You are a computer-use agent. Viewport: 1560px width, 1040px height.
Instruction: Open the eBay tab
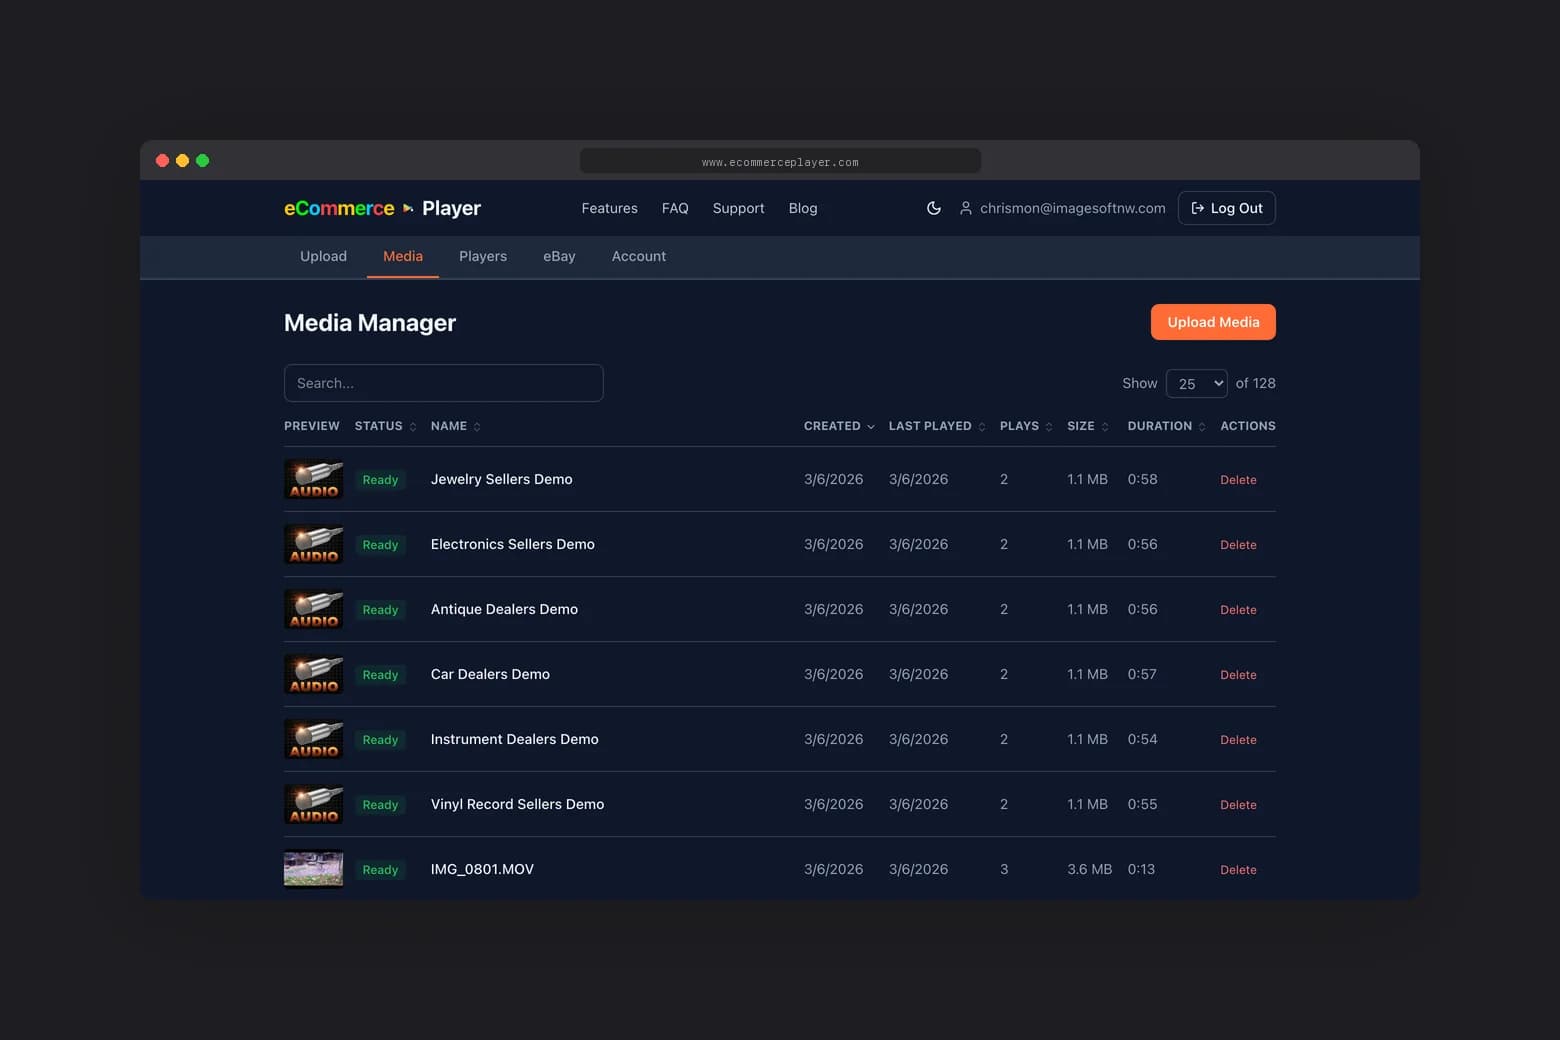point(559,256)
